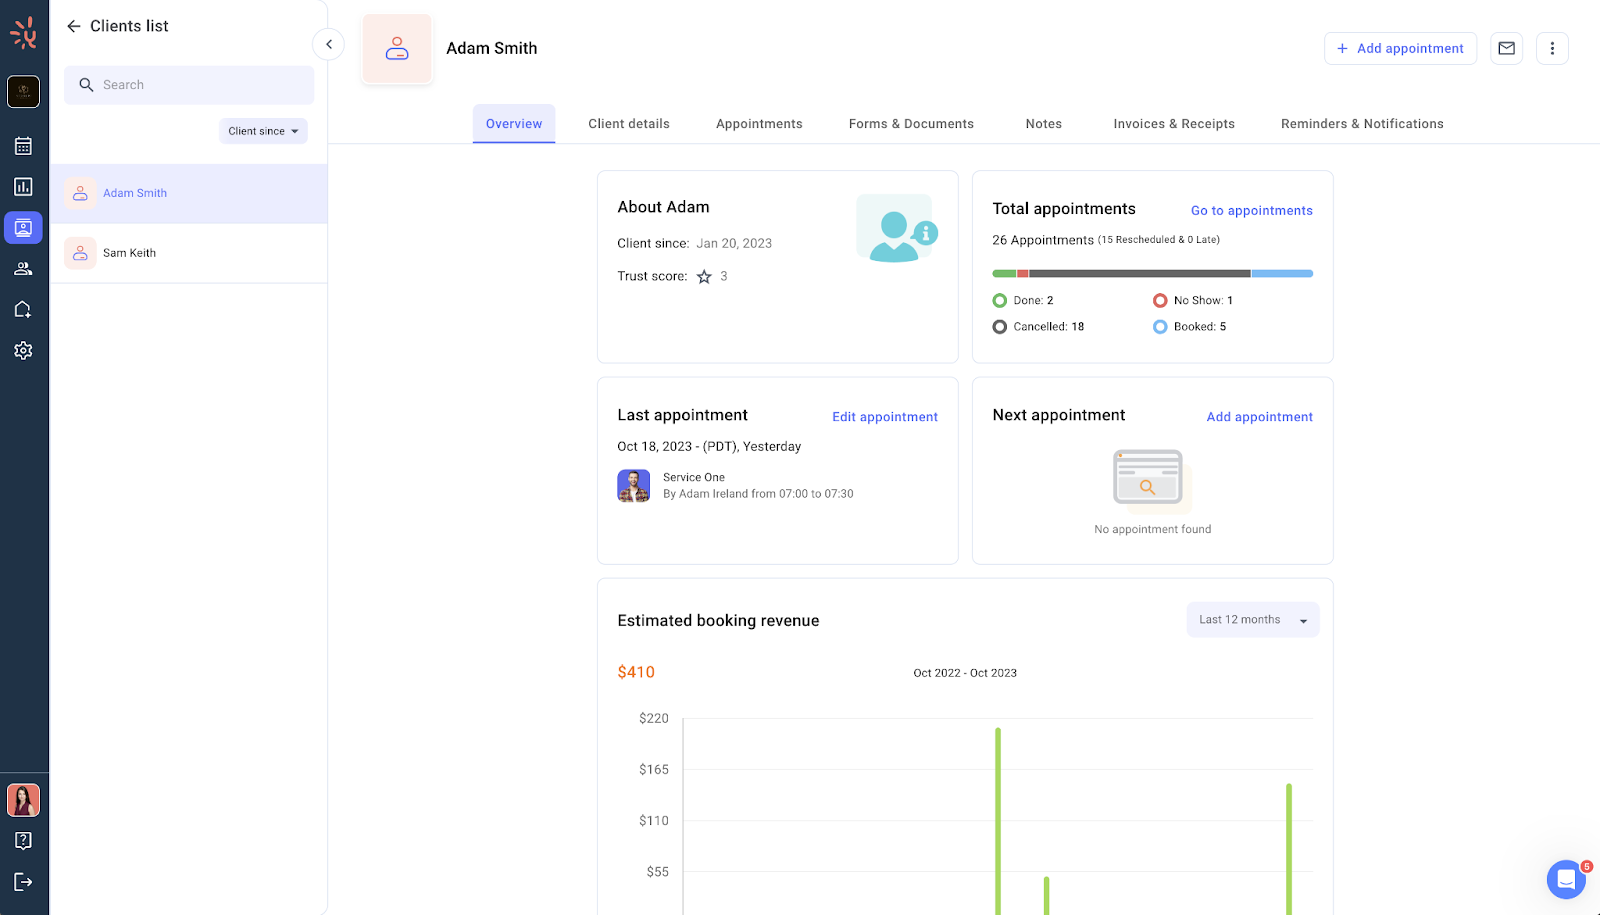Open the Client since sort dropdown

263,131
